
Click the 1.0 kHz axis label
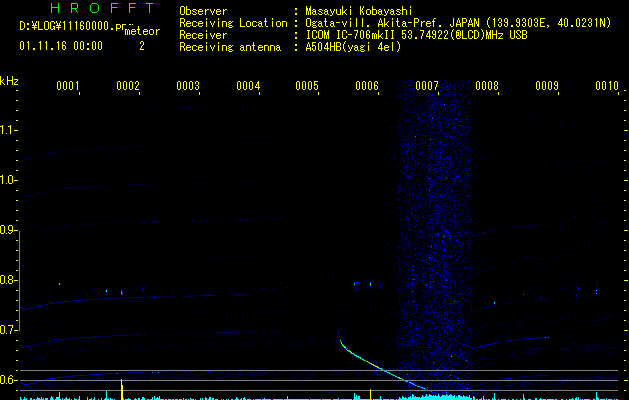click(8, 180)
